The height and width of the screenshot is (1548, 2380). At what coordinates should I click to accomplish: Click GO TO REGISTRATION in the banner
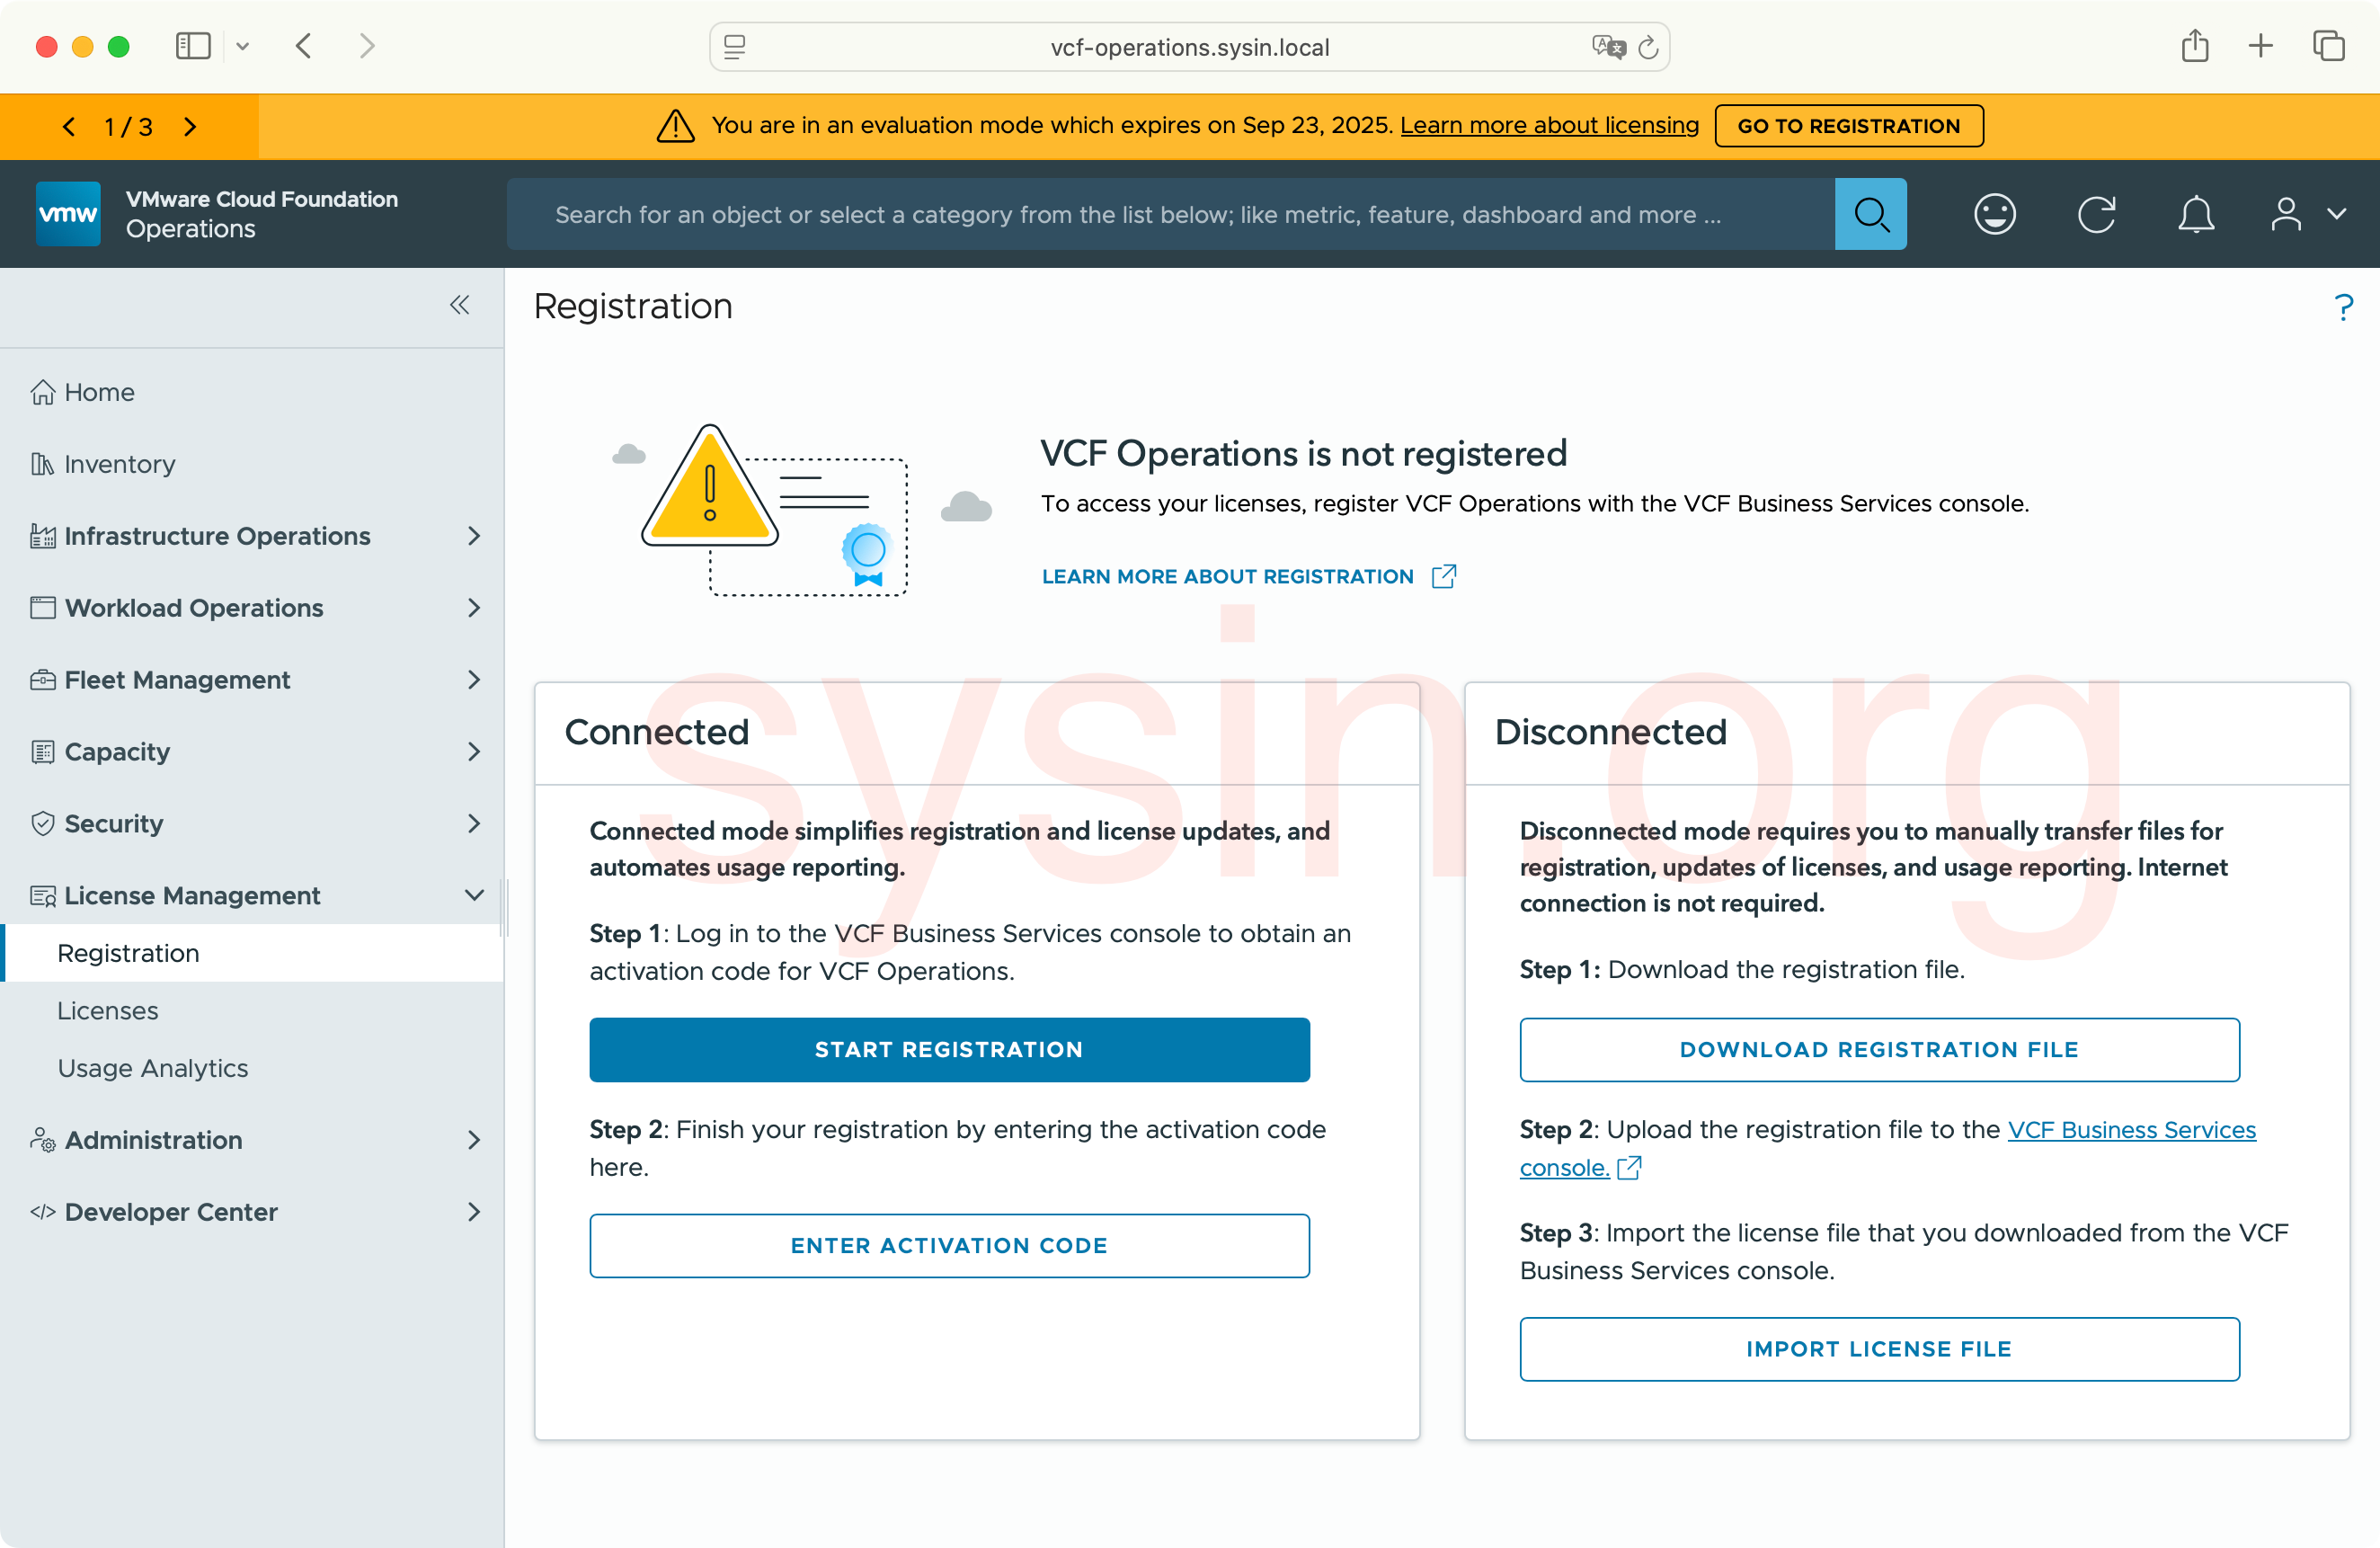(1848, 125)
